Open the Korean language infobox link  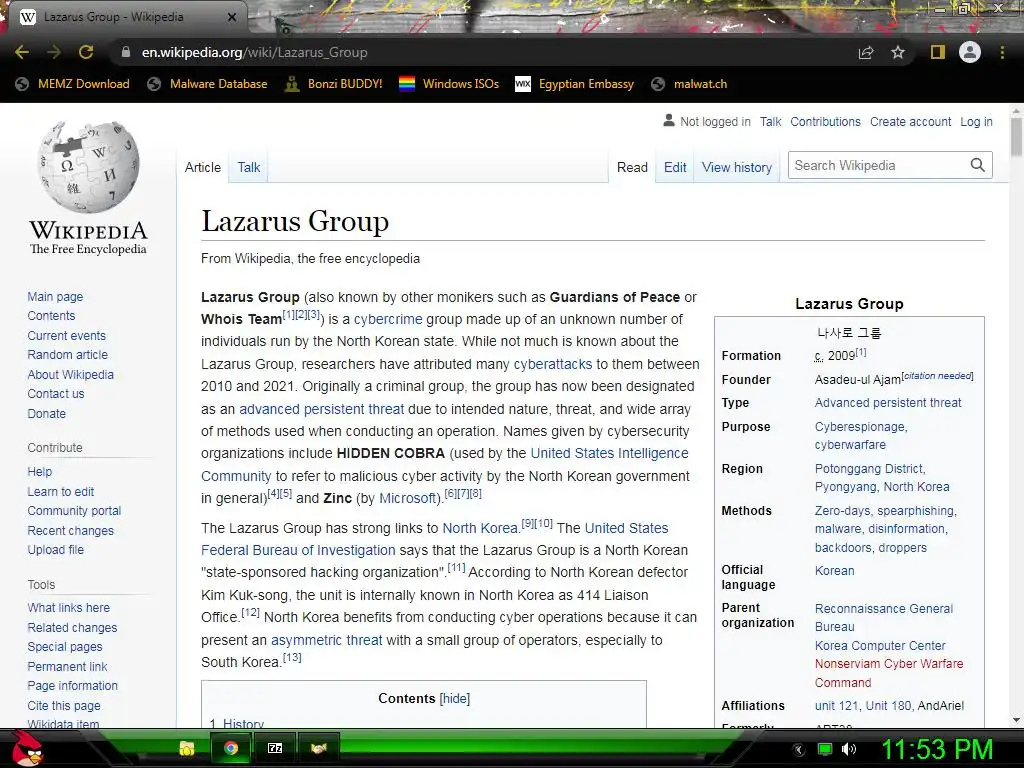[834, 571]
